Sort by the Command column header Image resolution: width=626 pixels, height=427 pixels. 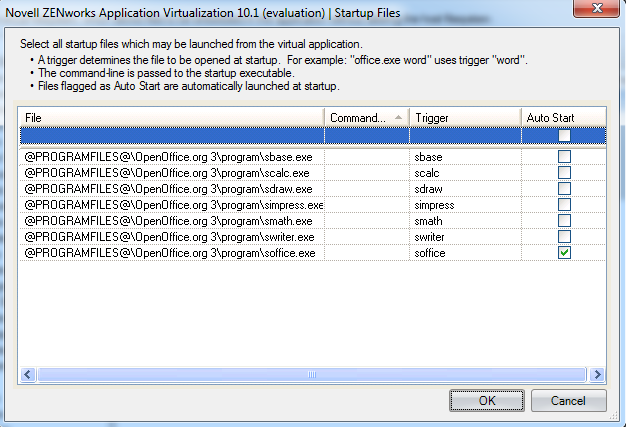tap(367, 118)
